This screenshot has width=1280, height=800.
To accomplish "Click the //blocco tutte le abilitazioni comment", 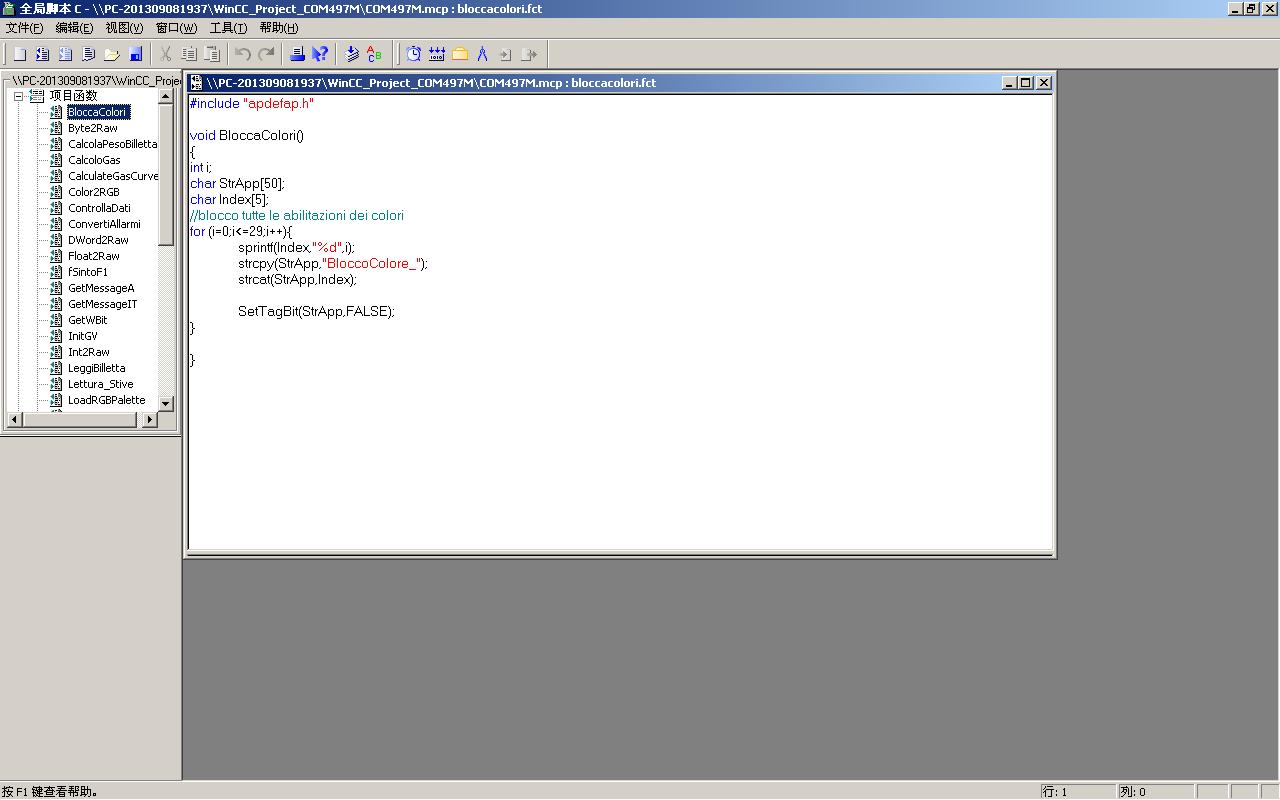I will click(297, 215).
